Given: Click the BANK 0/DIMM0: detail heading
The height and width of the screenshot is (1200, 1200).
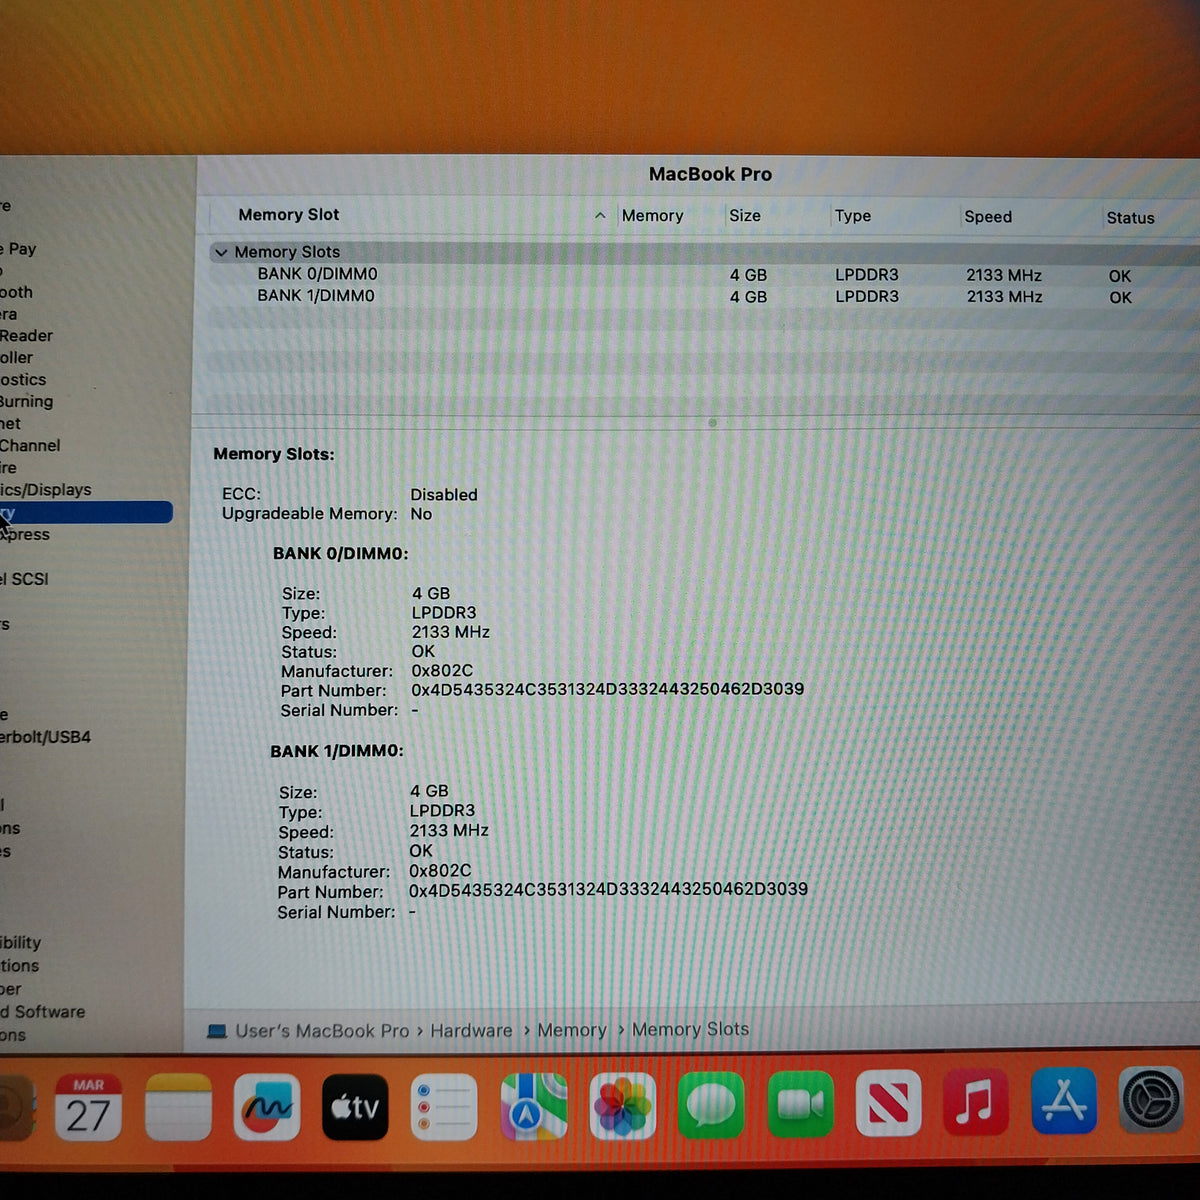Looking at the screenshot, I should [340, 554].
